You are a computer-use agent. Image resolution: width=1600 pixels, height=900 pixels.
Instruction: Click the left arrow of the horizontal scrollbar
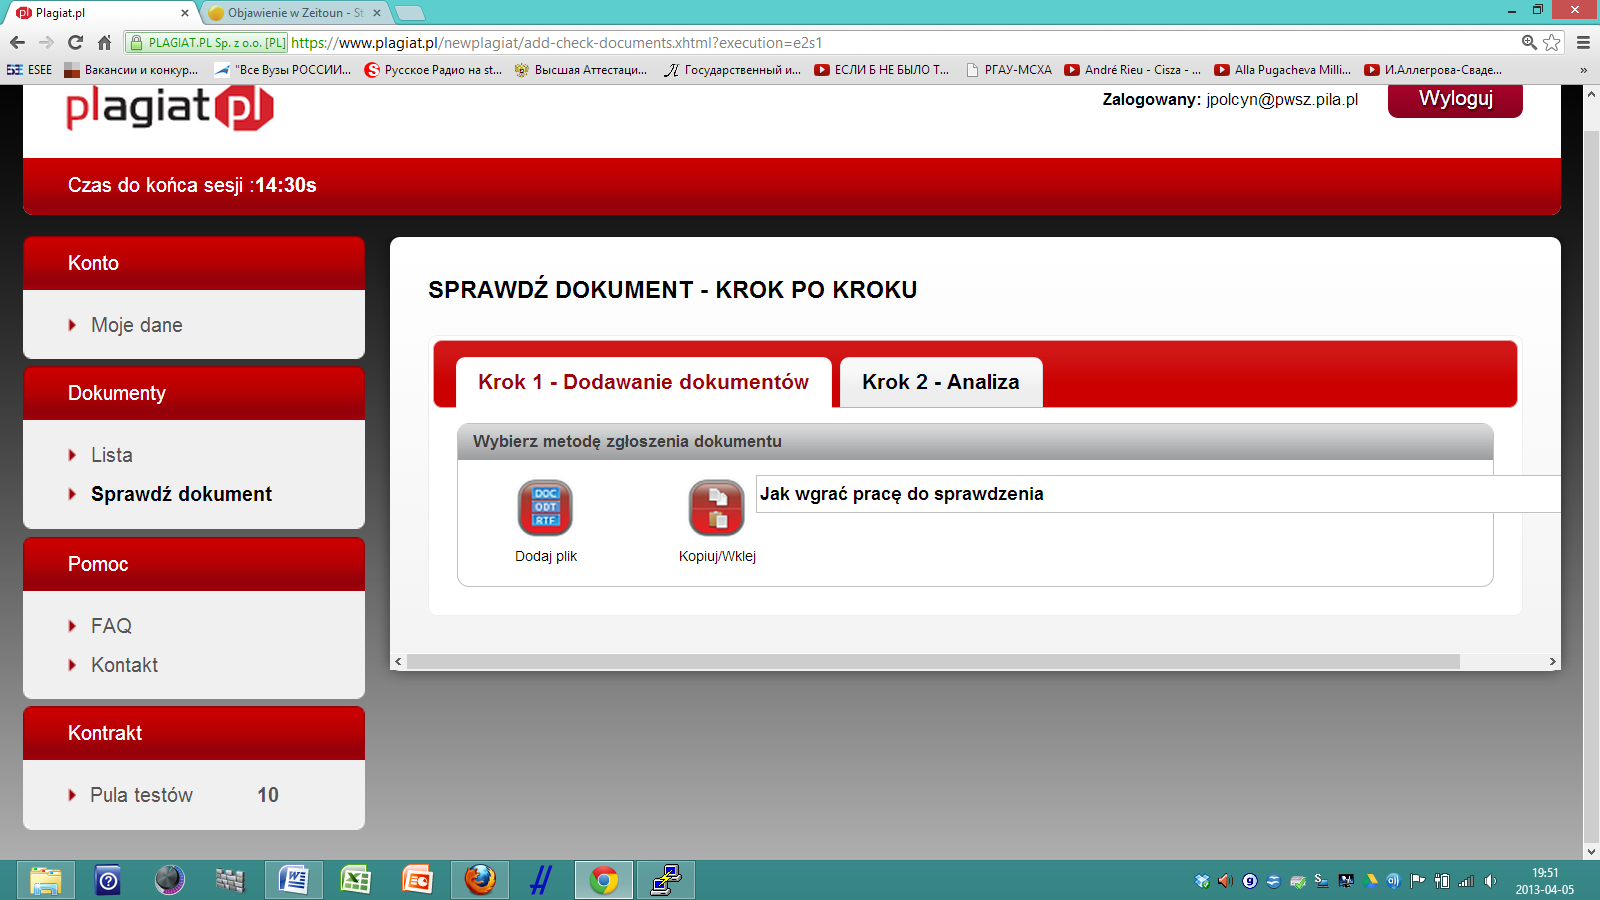(x=398, y=661)
